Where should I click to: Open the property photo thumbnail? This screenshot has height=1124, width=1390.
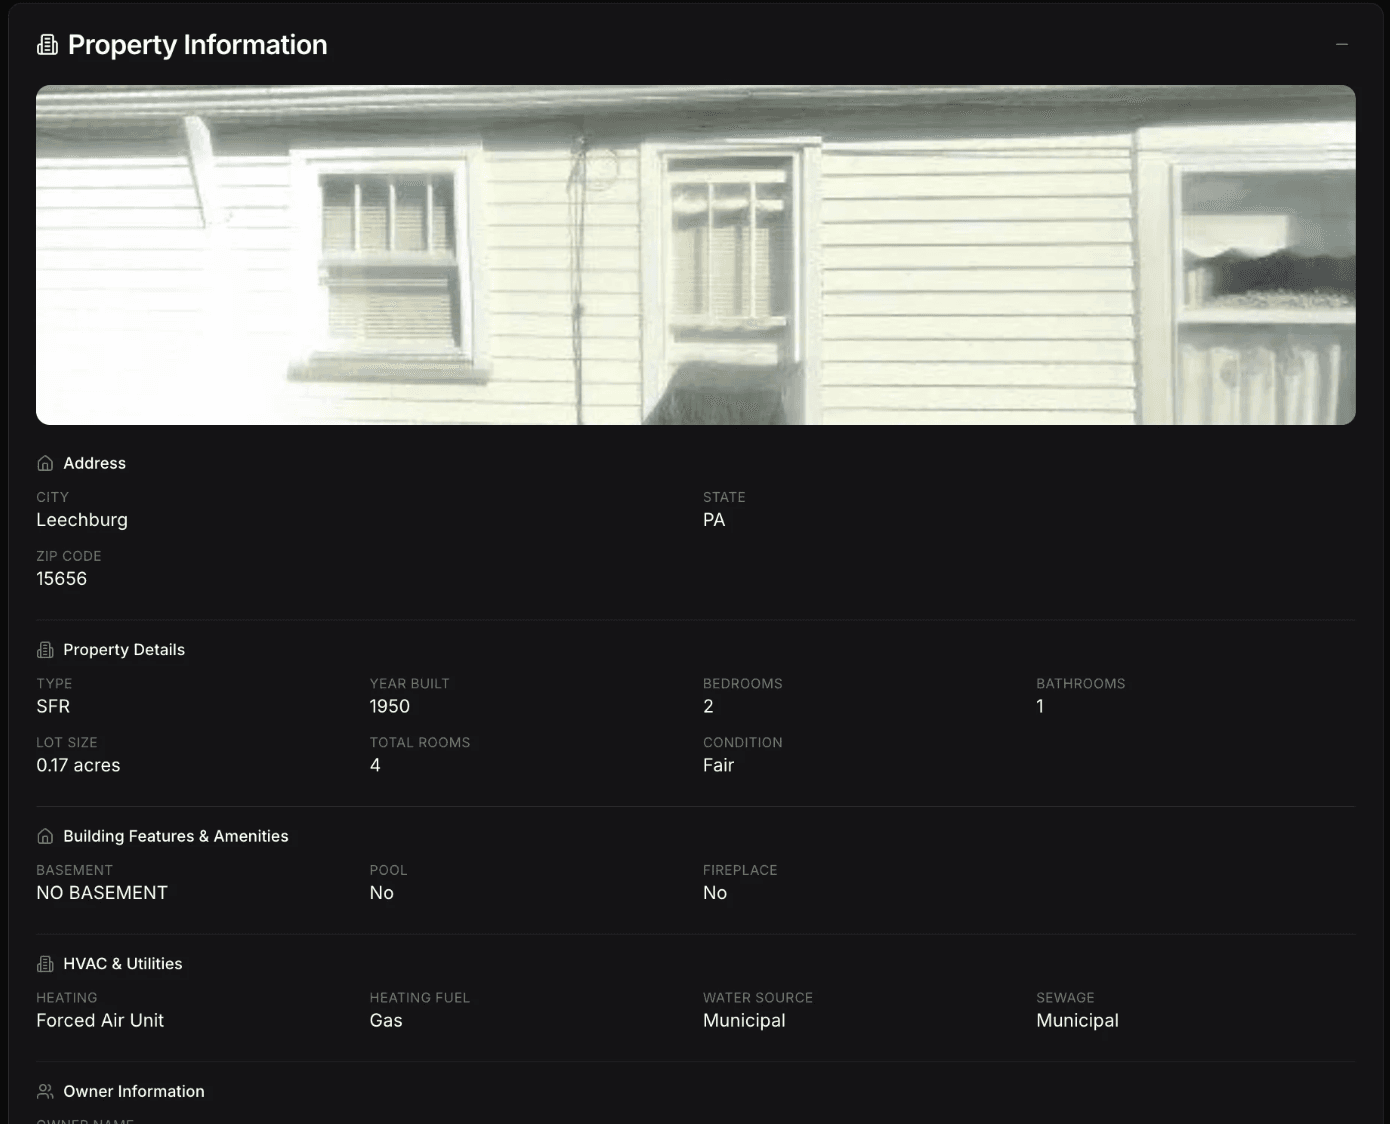pos(695,256)
